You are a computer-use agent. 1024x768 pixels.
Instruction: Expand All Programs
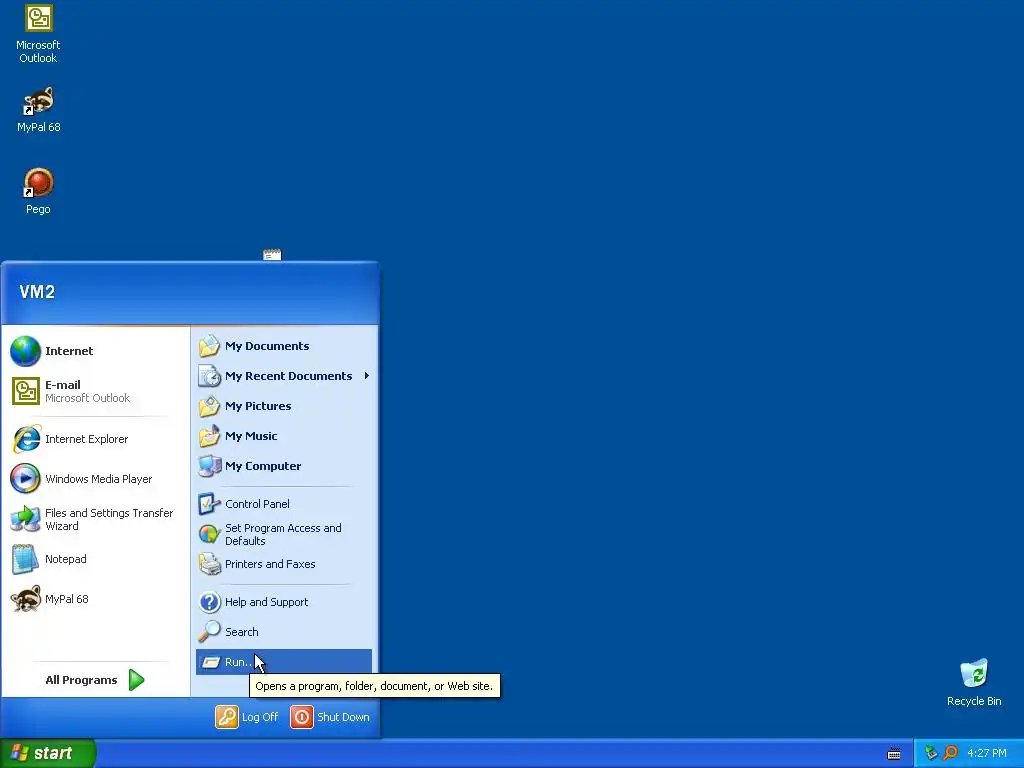point(95,680)
